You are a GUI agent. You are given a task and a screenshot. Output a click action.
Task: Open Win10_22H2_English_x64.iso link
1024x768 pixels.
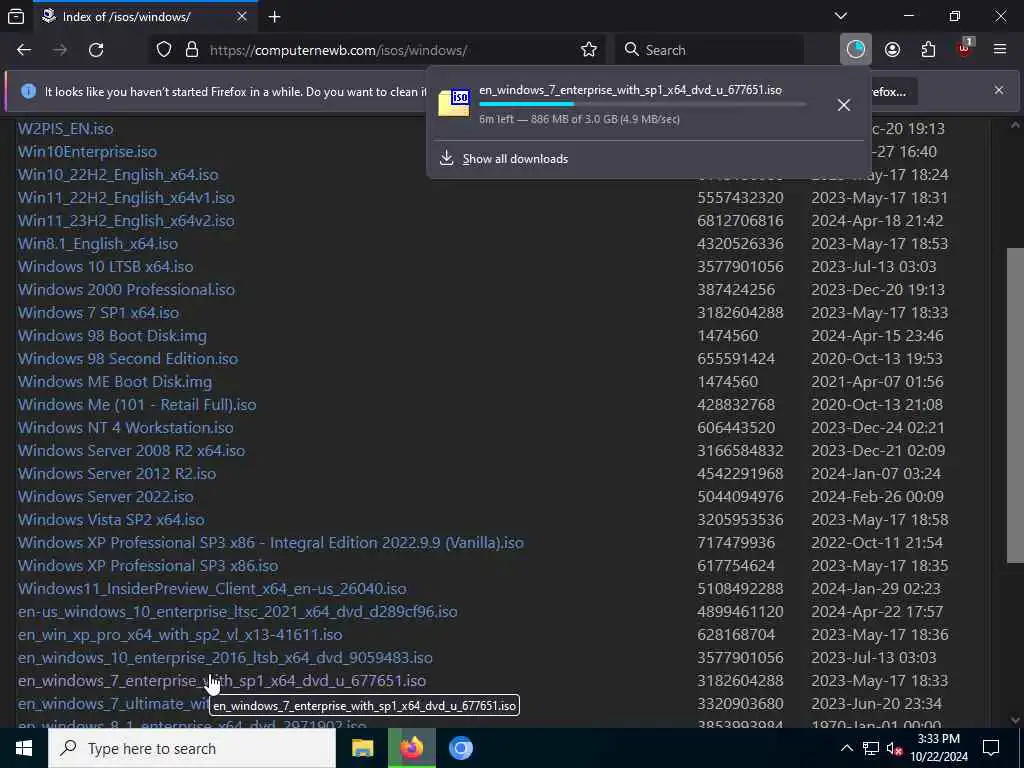click(x=118, y=174)
